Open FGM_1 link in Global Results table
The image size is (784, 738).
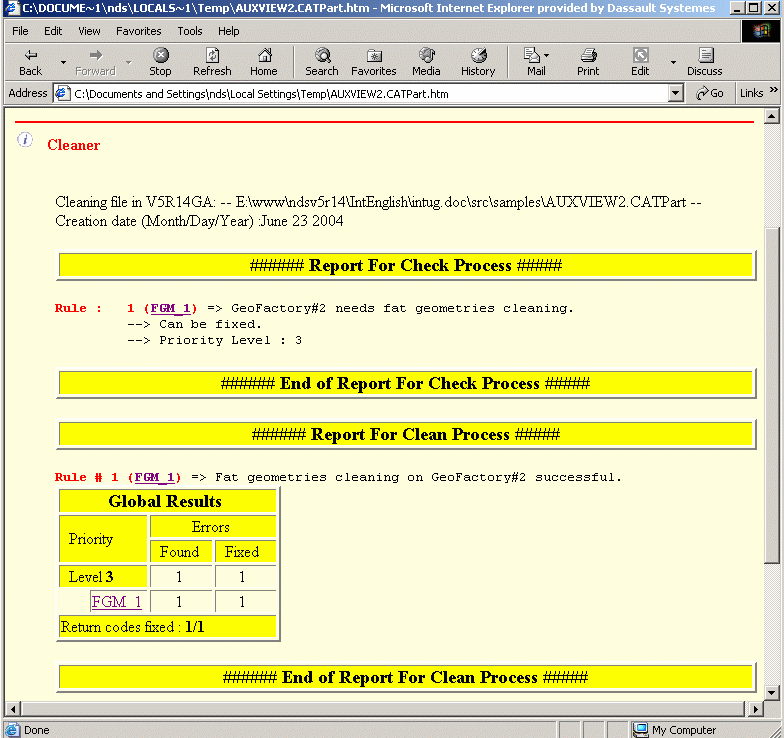pyautogui.click(x=116, y=602)
